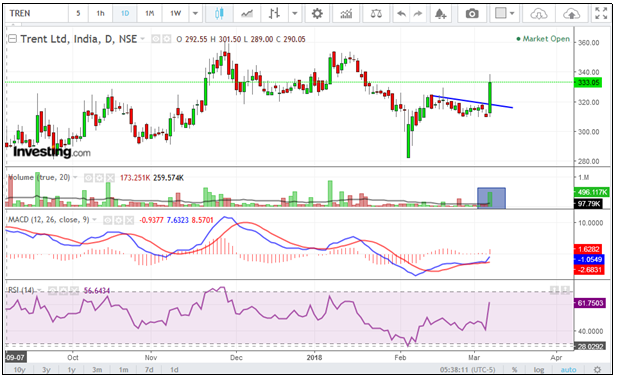Screen dimensions: 617x381
Task: Select the 1h interval
Action: click(x=101, y=14)
